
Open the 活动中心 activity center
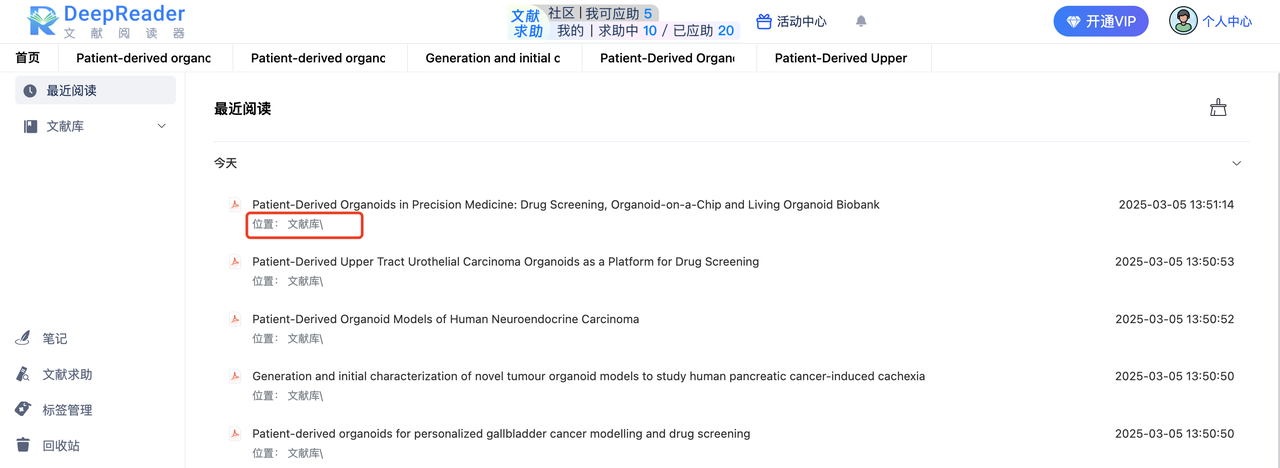791,21
